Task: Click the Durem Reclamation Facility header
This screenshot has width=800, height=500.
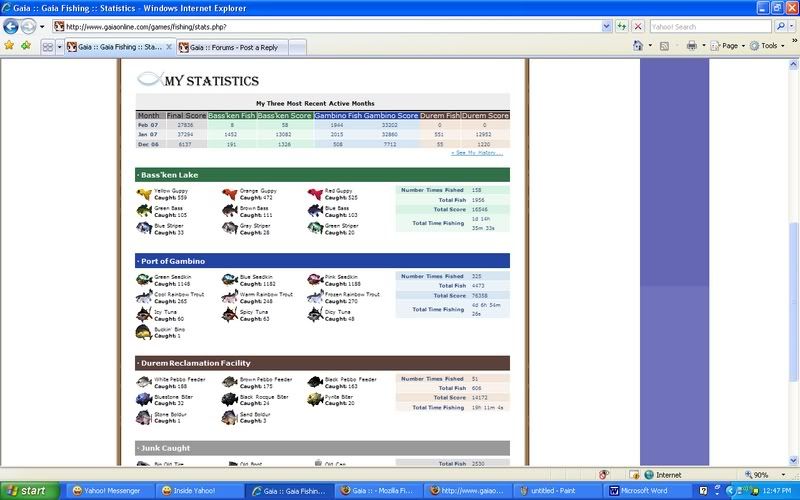Action: [322, 363]
